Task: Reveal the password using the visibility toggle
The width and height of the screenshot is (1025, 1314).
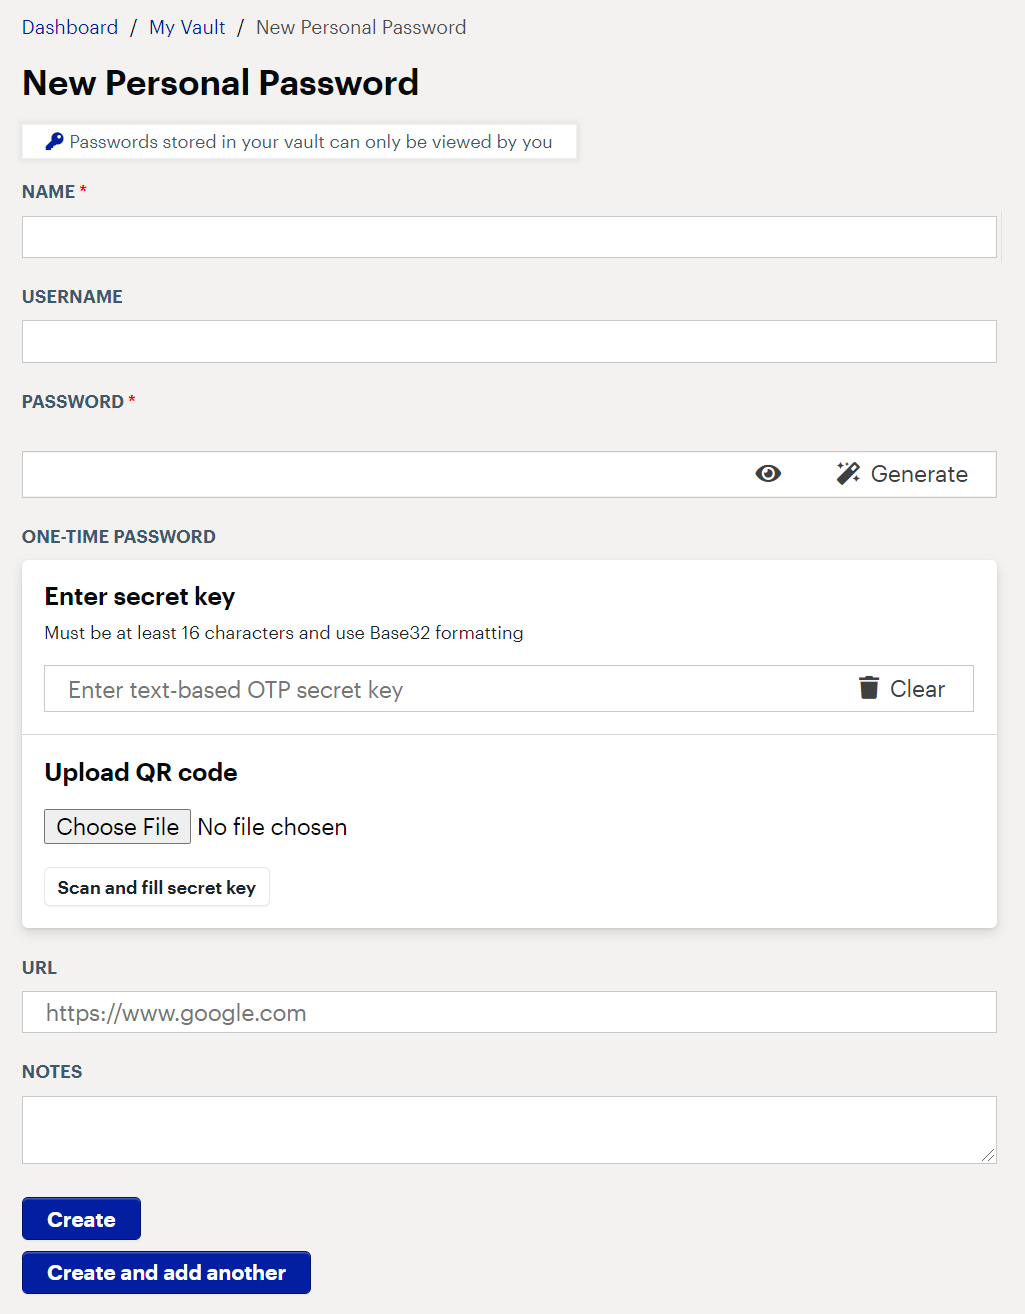Action: pyautogui.click(x=767, y=473)
